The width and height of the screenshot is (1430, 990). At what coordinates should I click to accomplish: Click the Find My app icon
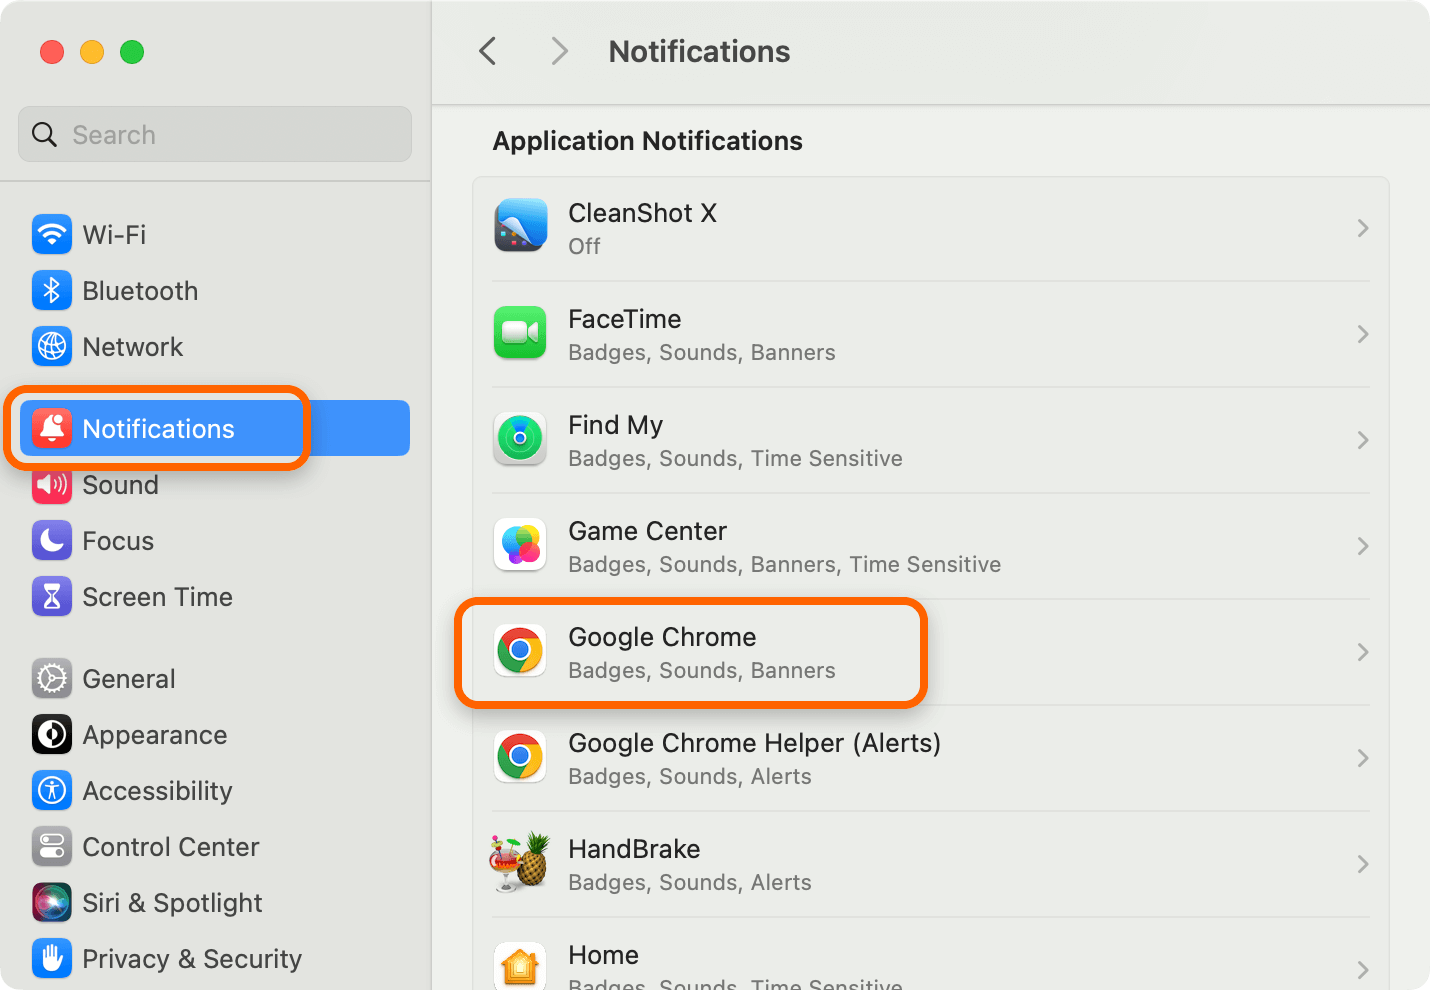[520, 440]
